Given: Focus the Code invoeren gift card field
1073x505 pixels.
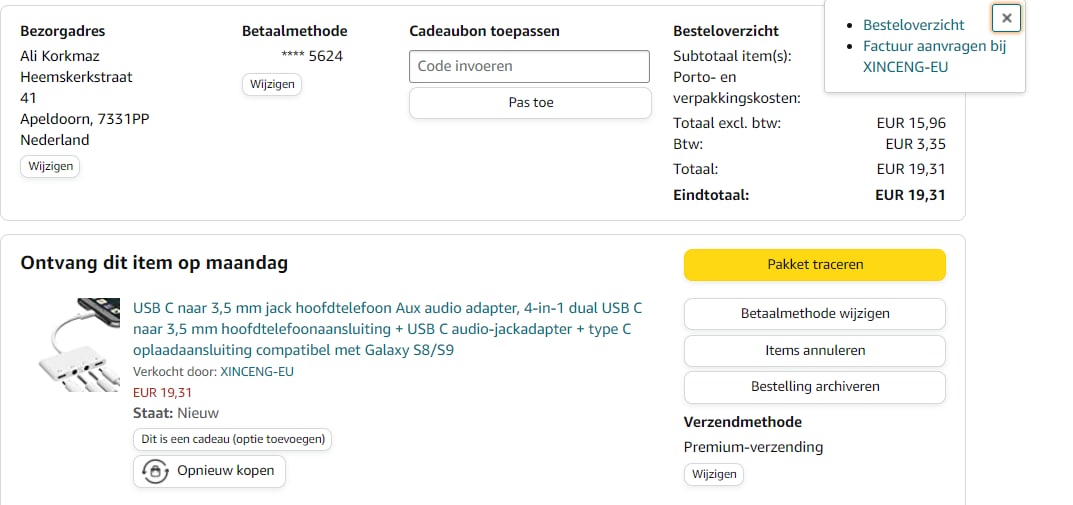Looking at the screenshot, I should (530, 67).
